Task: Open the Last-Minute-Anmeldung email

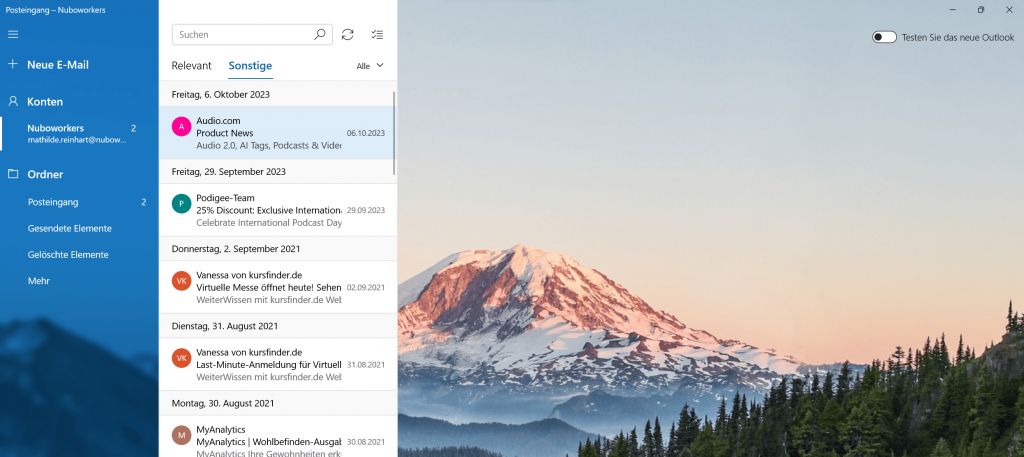Action: [x=278, y=364]
